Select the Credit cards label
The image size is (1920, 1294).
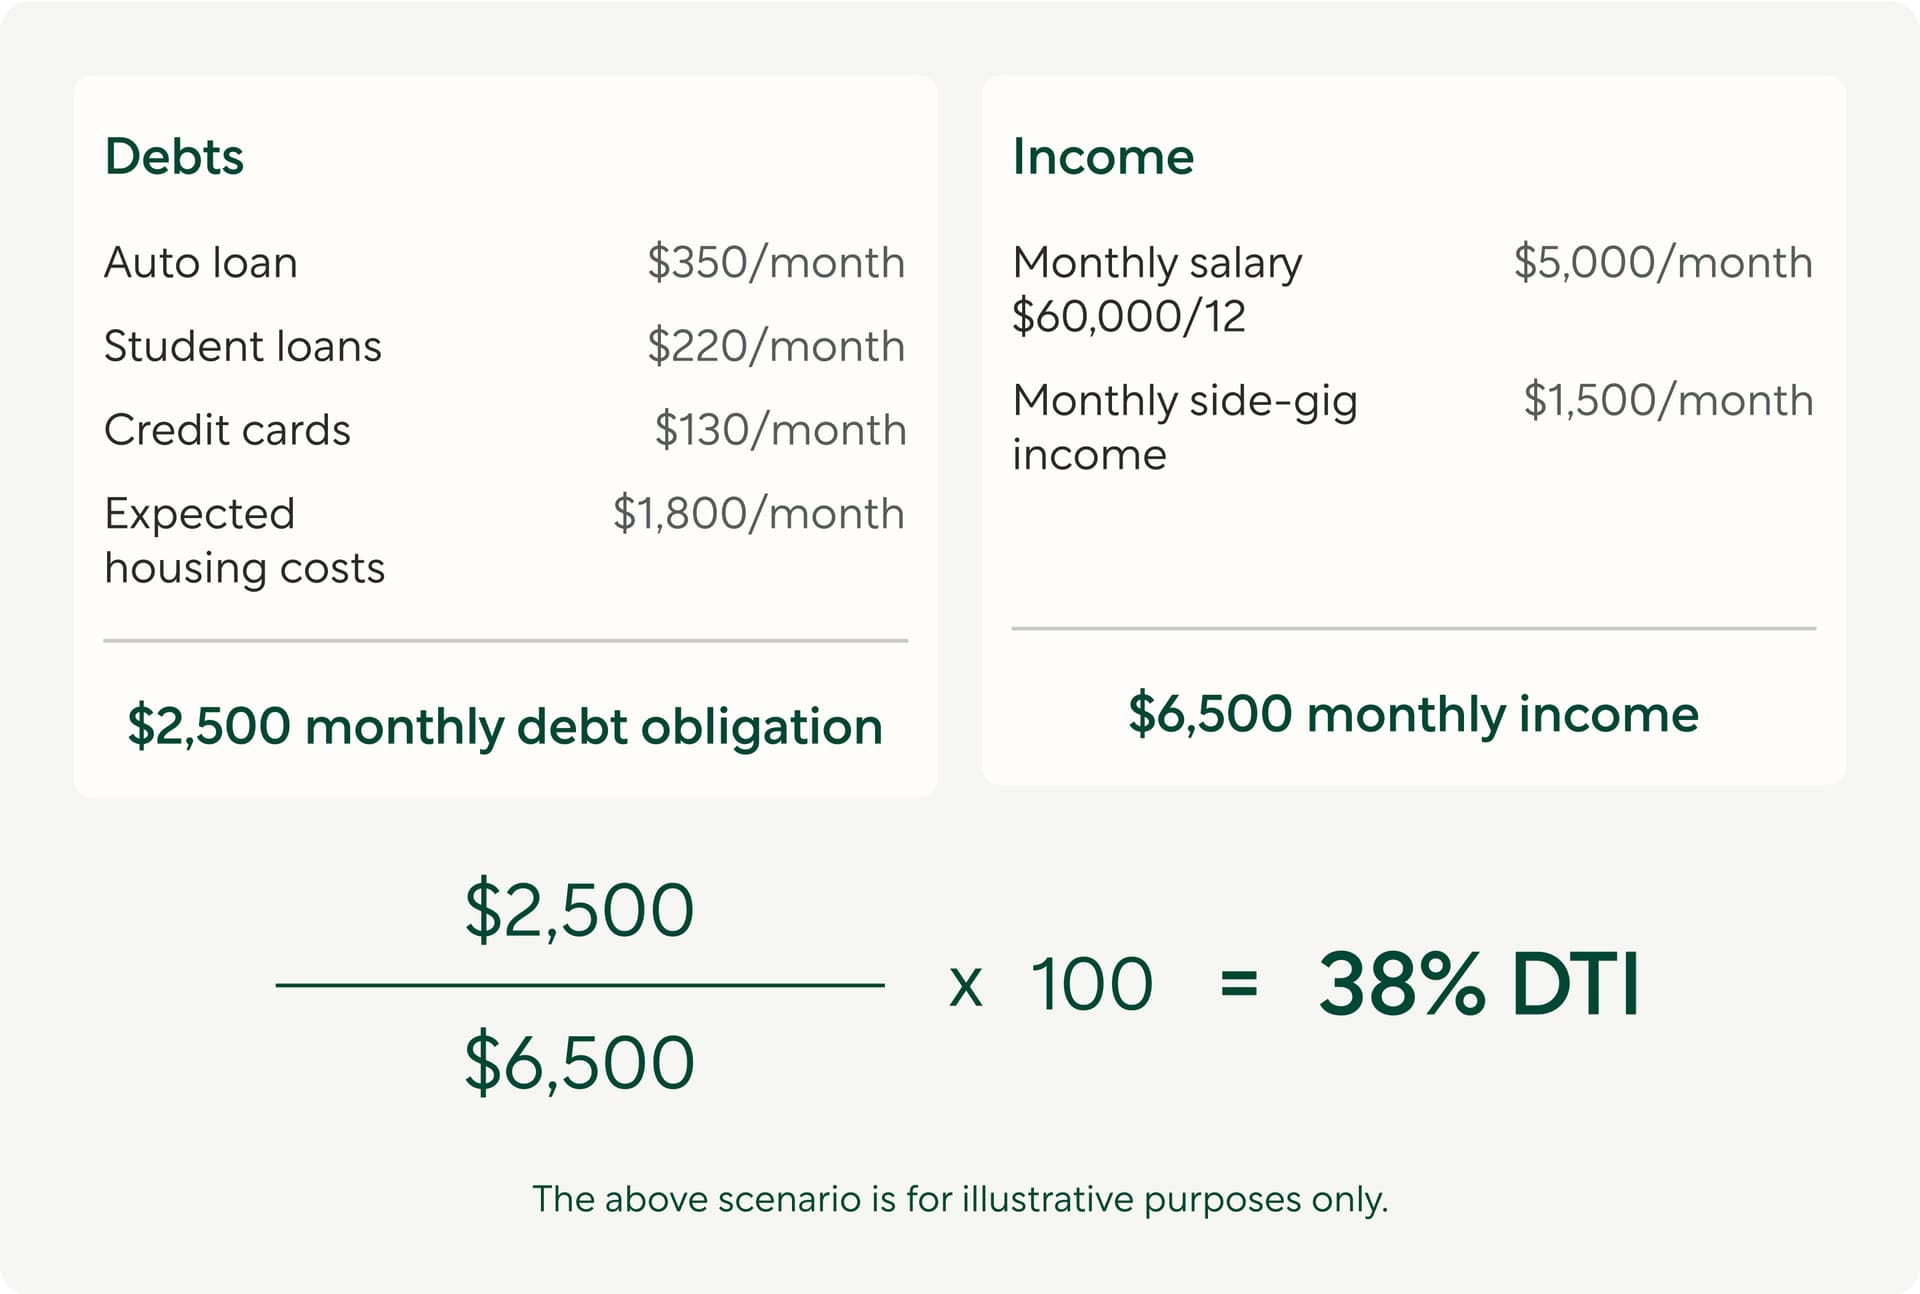(x=227, y=430)
